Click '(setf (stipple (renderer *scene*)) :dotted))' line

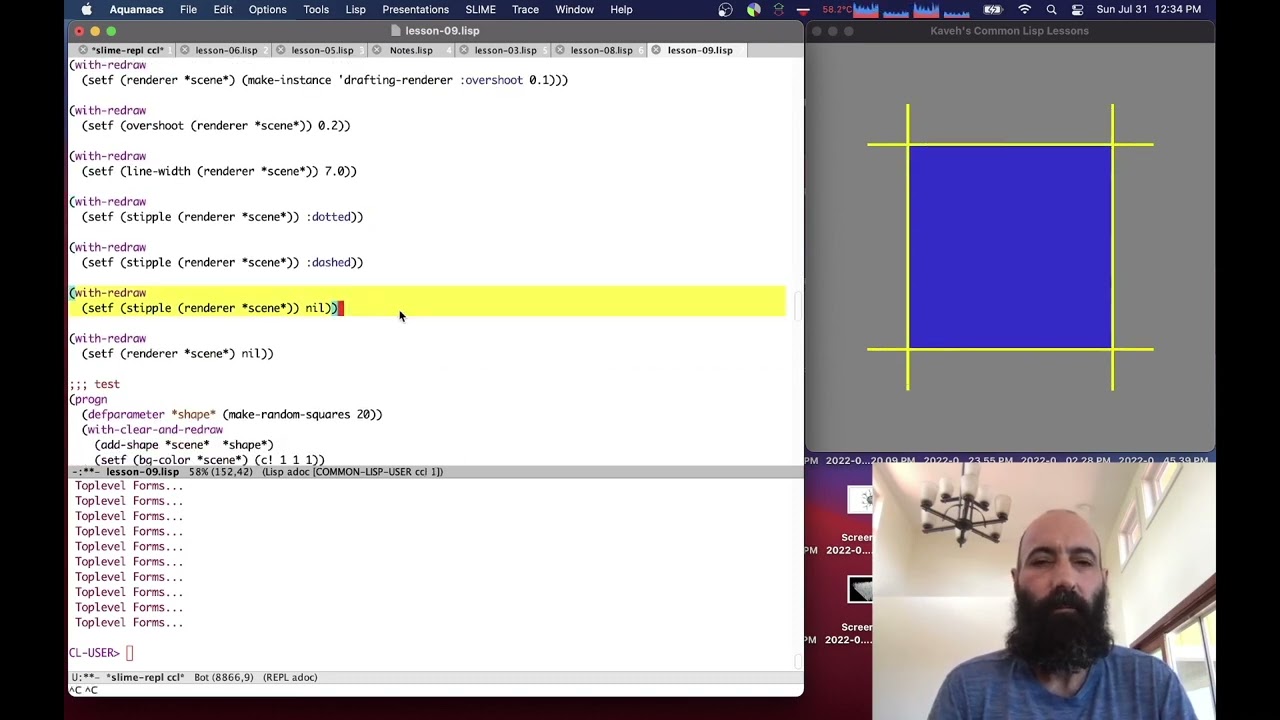(x=222, y=217)
